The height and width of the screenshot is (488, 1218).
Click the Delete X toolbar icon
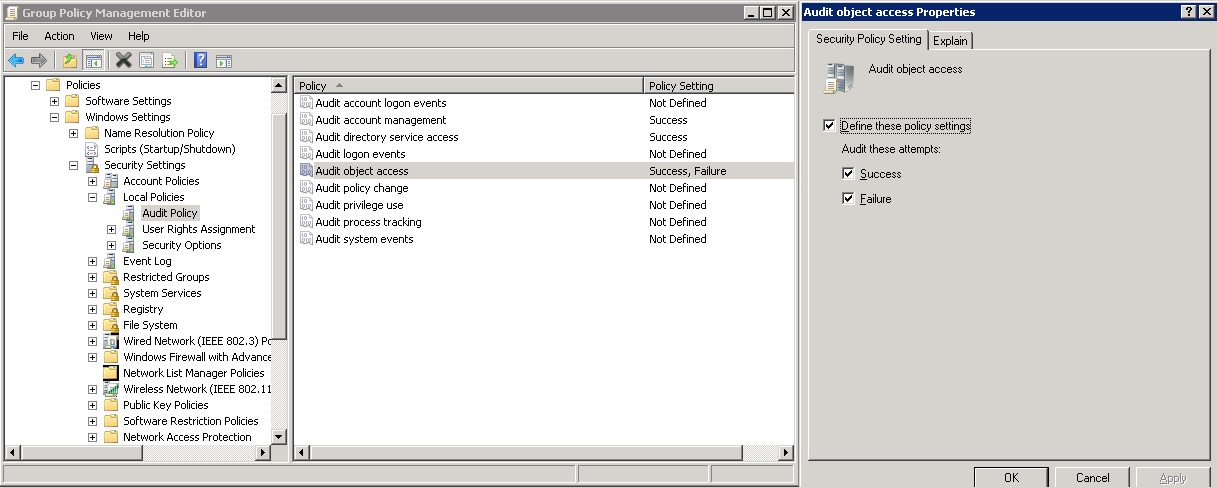[123, 61]
